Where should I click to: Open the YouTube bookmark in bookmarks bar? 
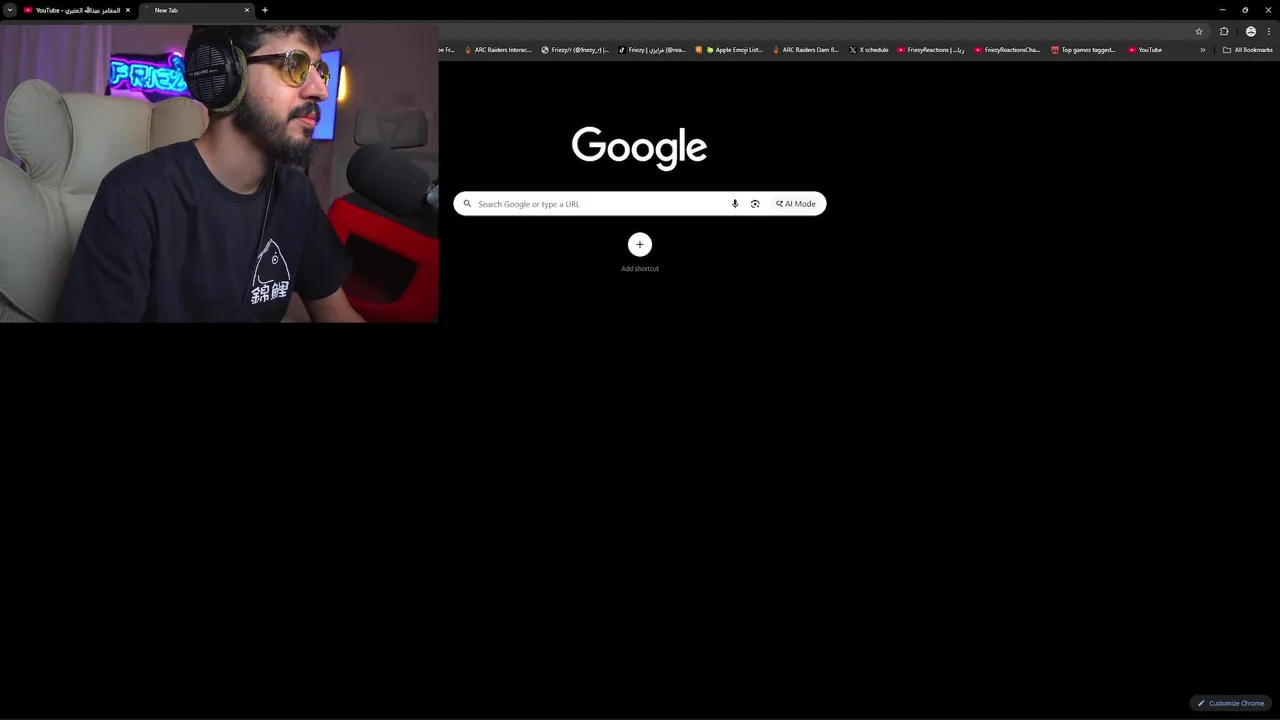1146,50
